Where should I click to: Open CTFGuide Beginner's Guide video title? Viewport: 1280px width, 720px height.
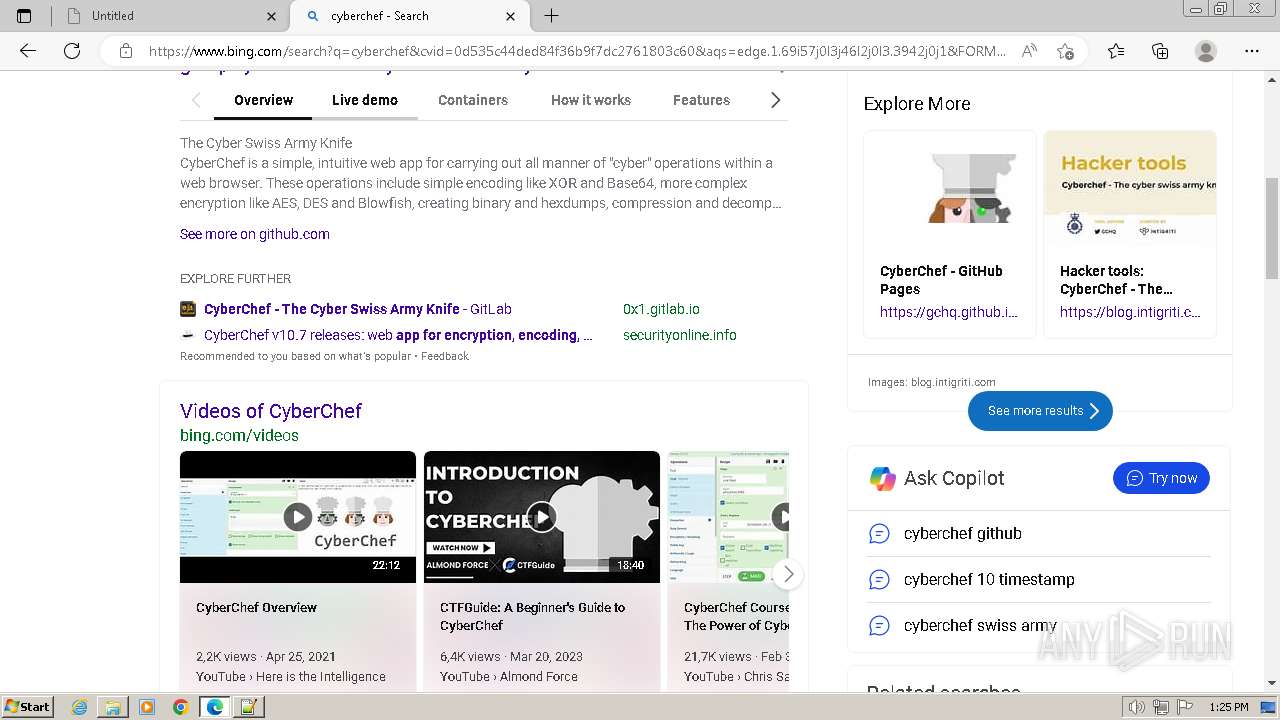532,616
